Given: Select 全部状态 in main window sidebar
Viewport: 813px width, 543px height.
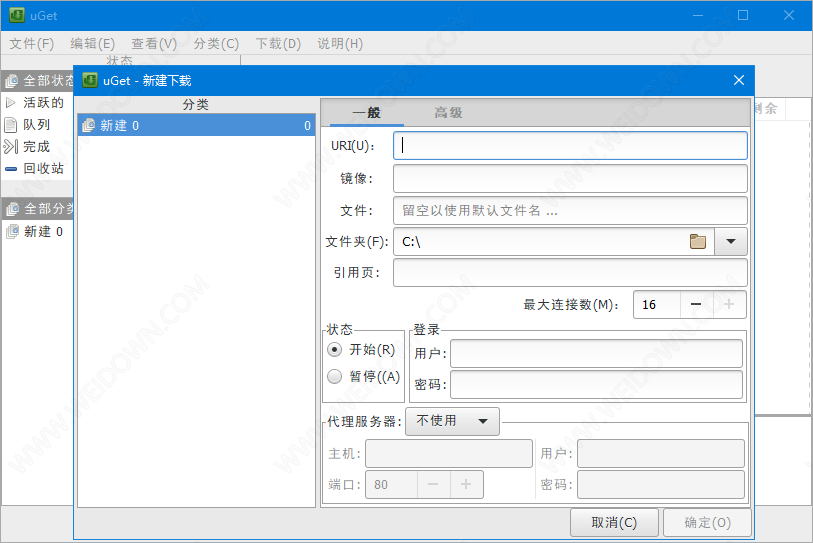Looking at the screenshot, I should (37, 81).
